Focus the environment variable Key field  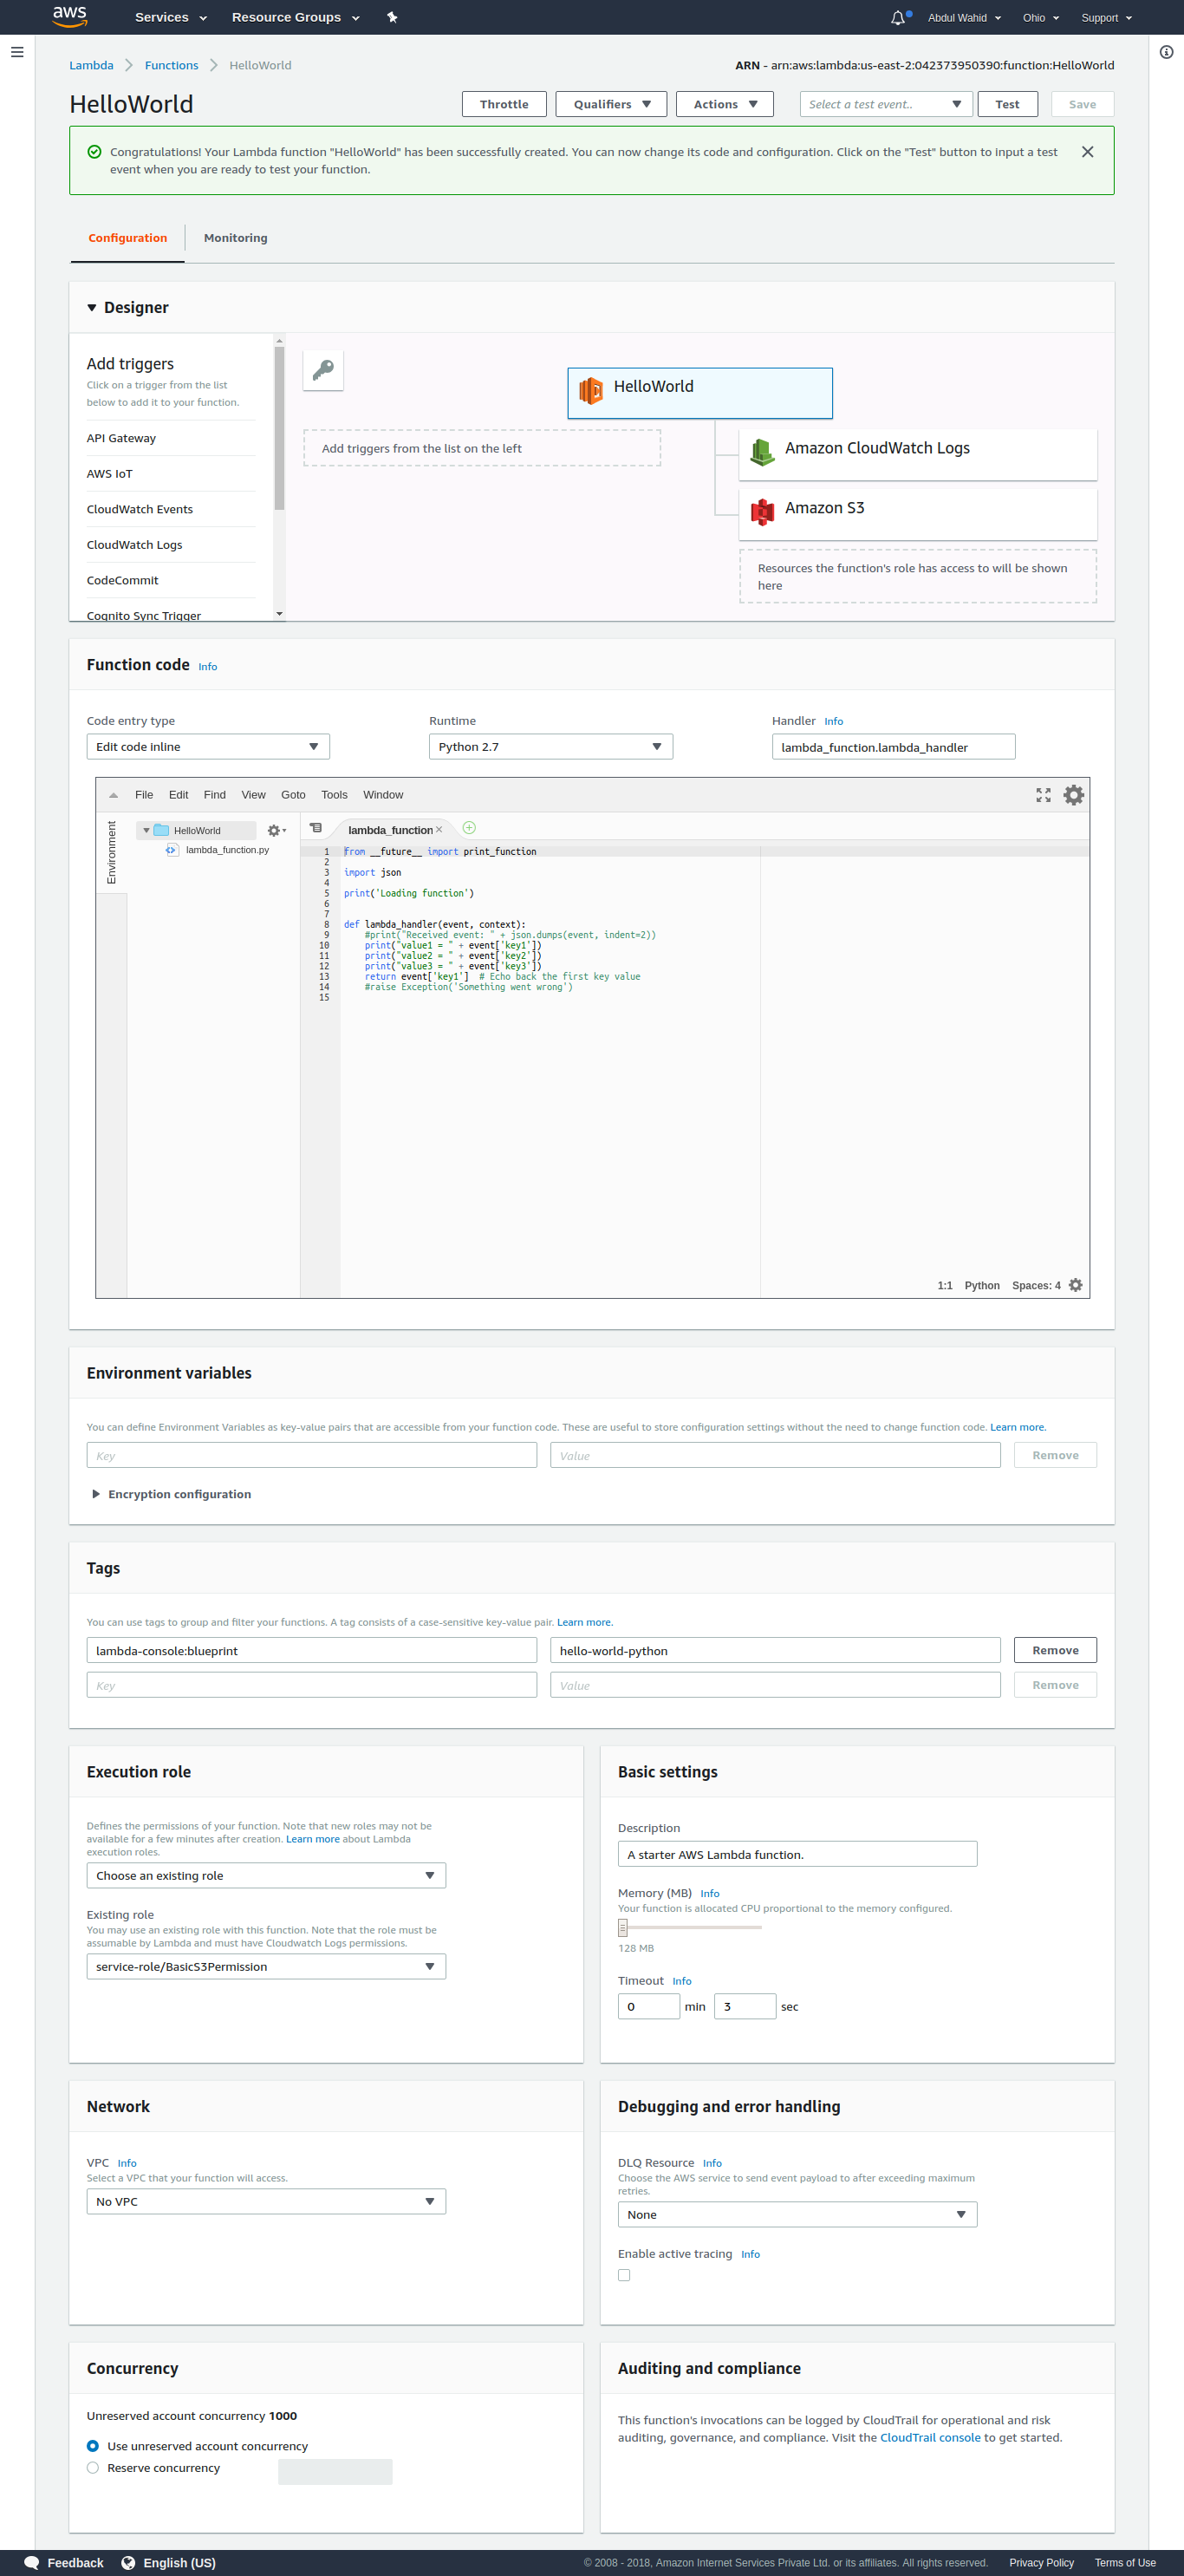[311, 1455]
